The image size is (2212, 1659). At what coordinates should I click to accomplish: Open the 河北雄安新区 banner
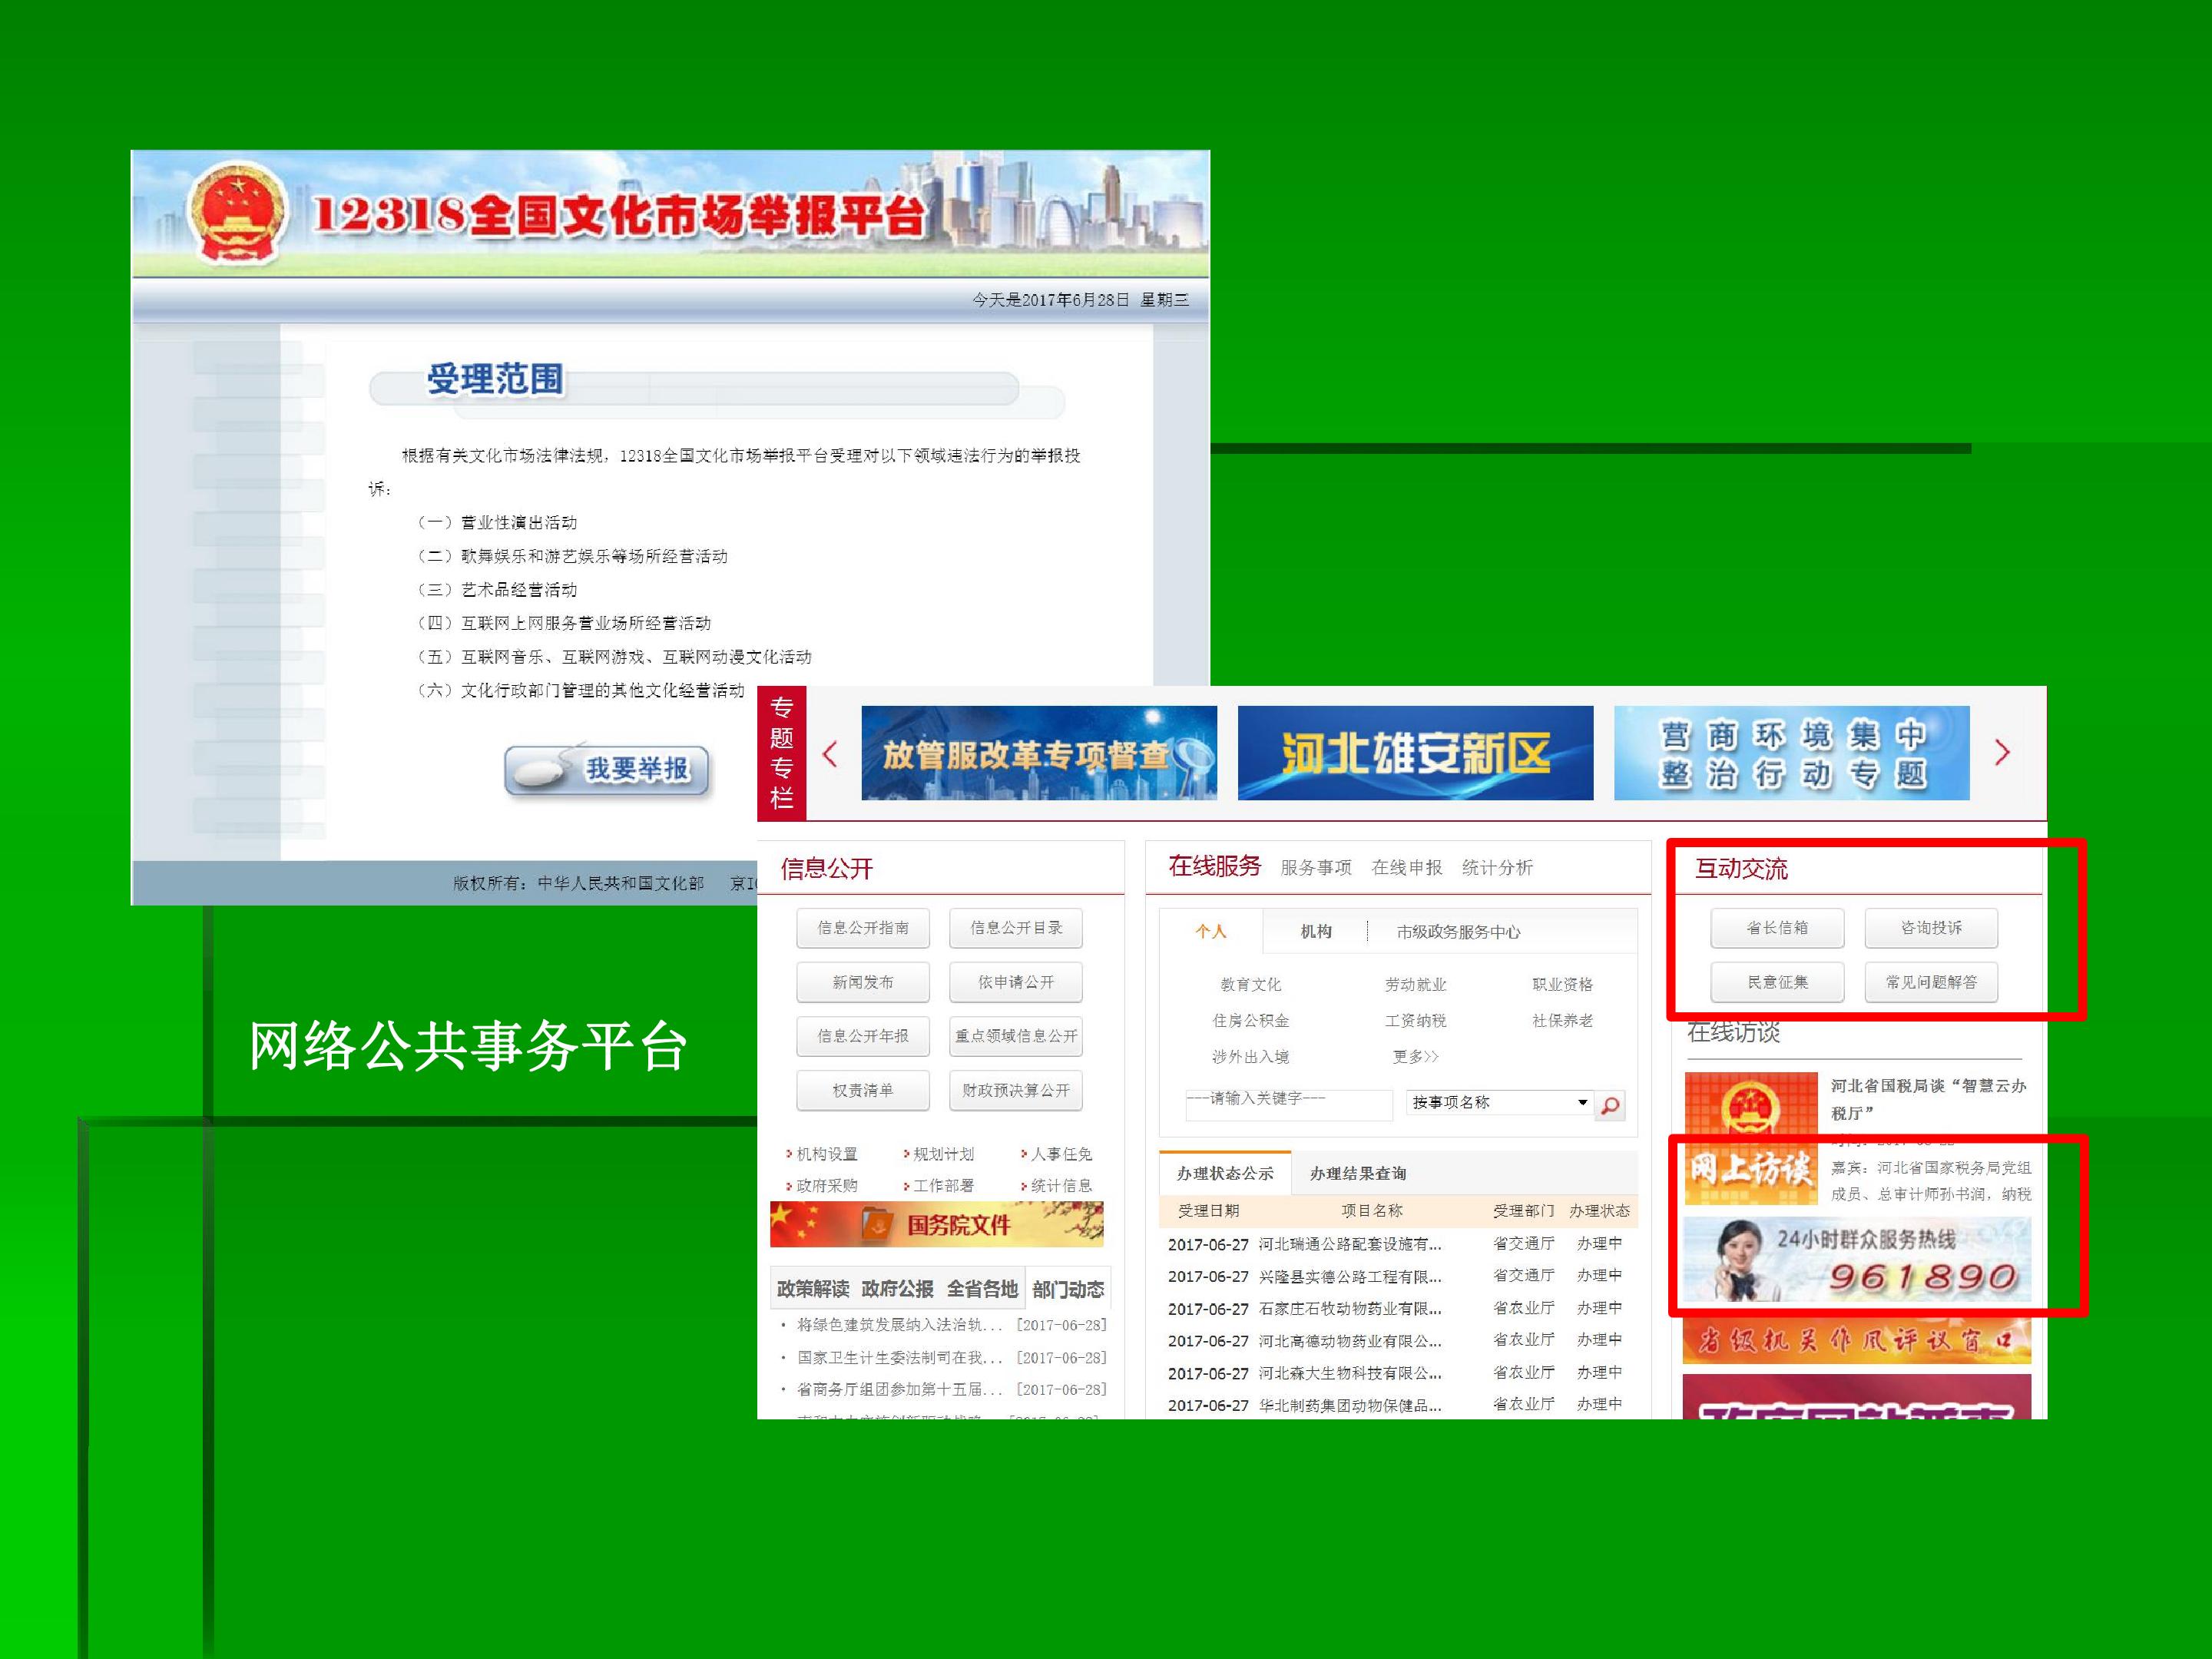pyautogui.click(x=1415, y=753)
